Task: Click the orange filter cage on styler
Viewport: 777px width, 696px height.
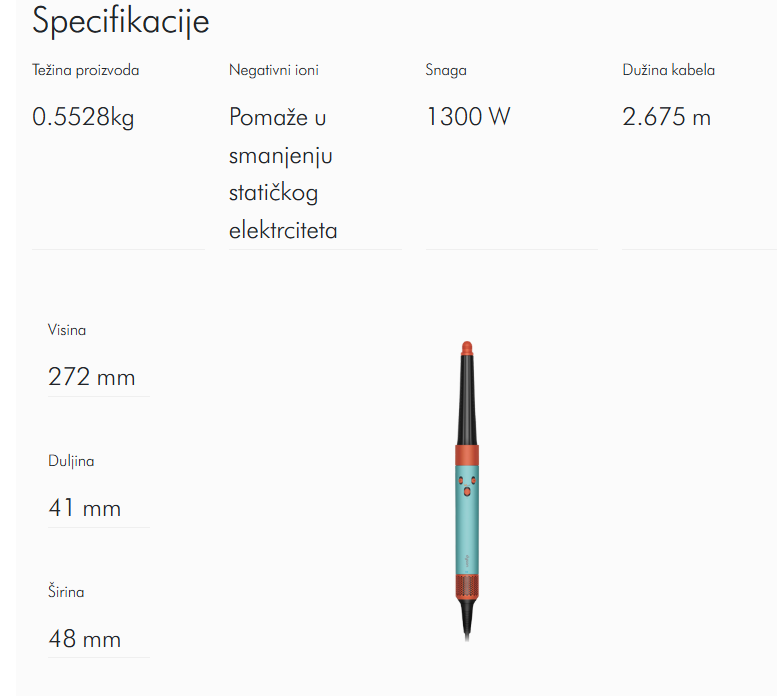Action: coord(467,587)
